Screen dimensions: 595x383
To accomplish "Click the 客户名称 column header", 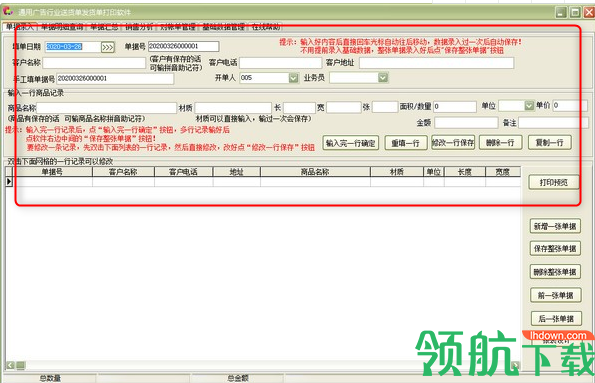I will (x=123, y=172).
